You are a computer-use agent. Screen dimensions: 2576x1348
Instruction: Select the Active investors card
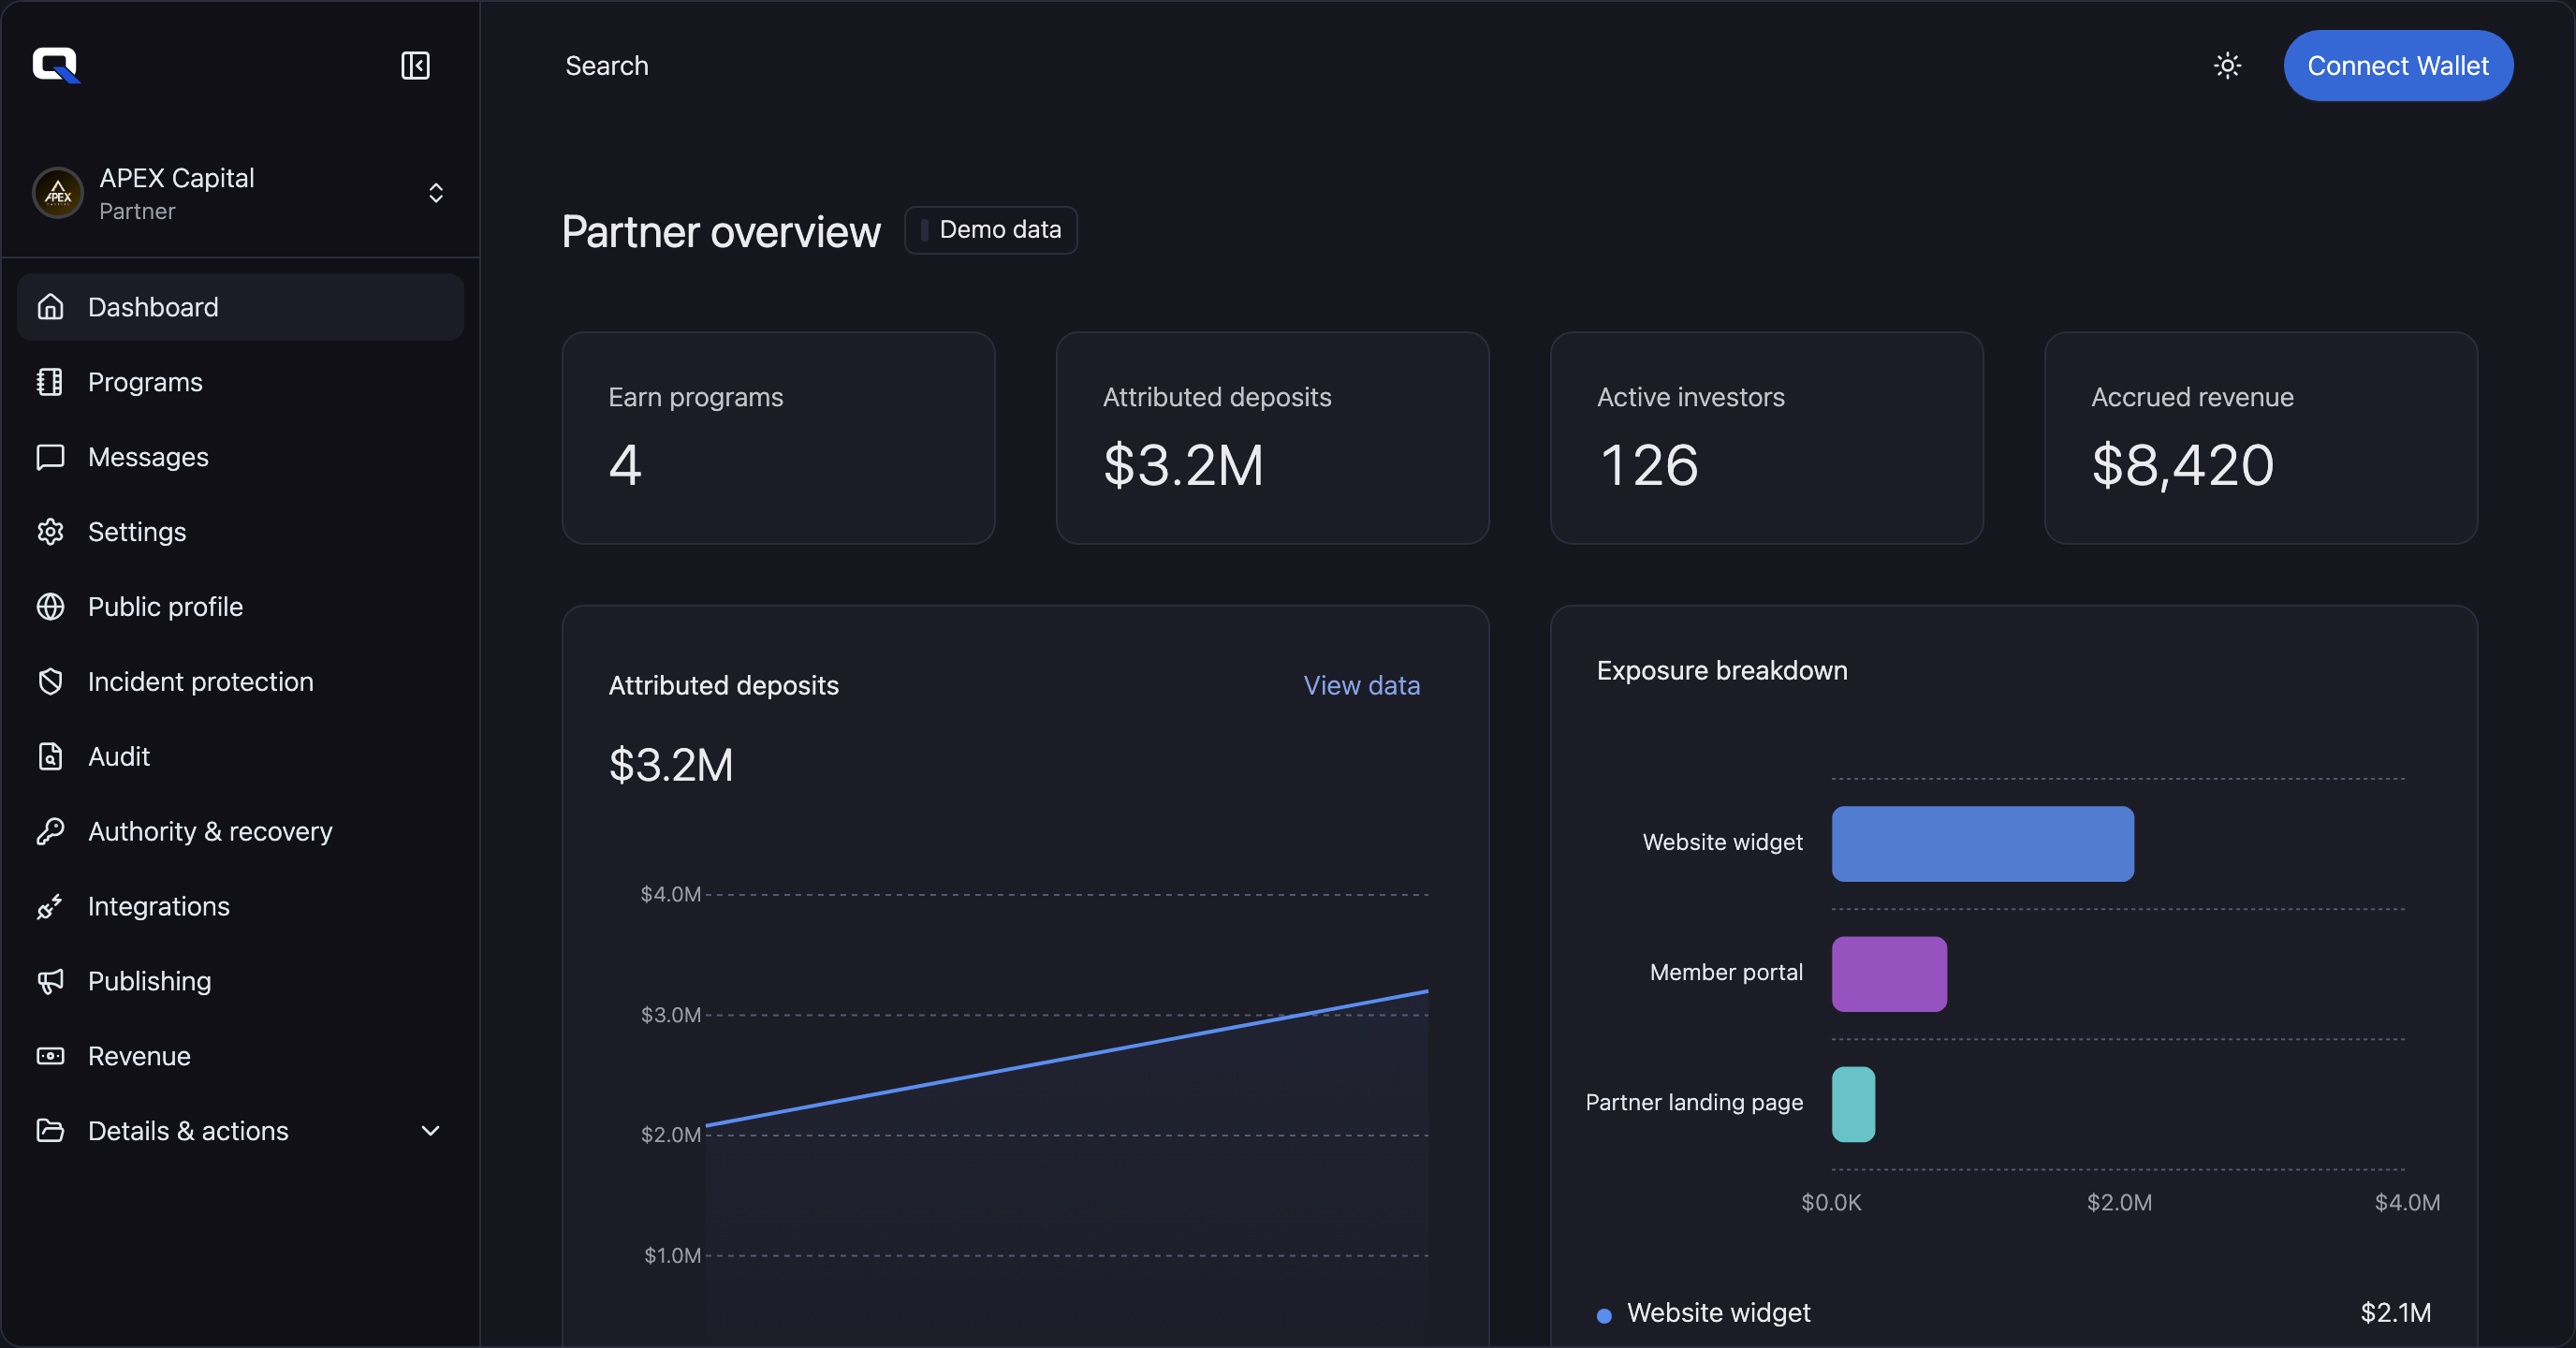1766,438
